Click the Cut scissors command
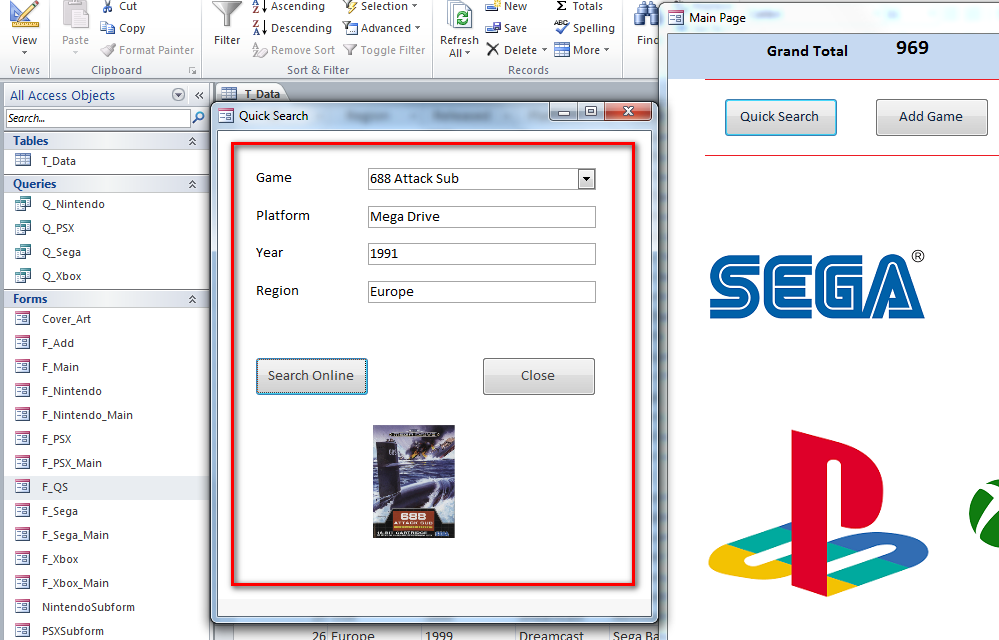This screenshot has height=640, width=999. [119, 6]
